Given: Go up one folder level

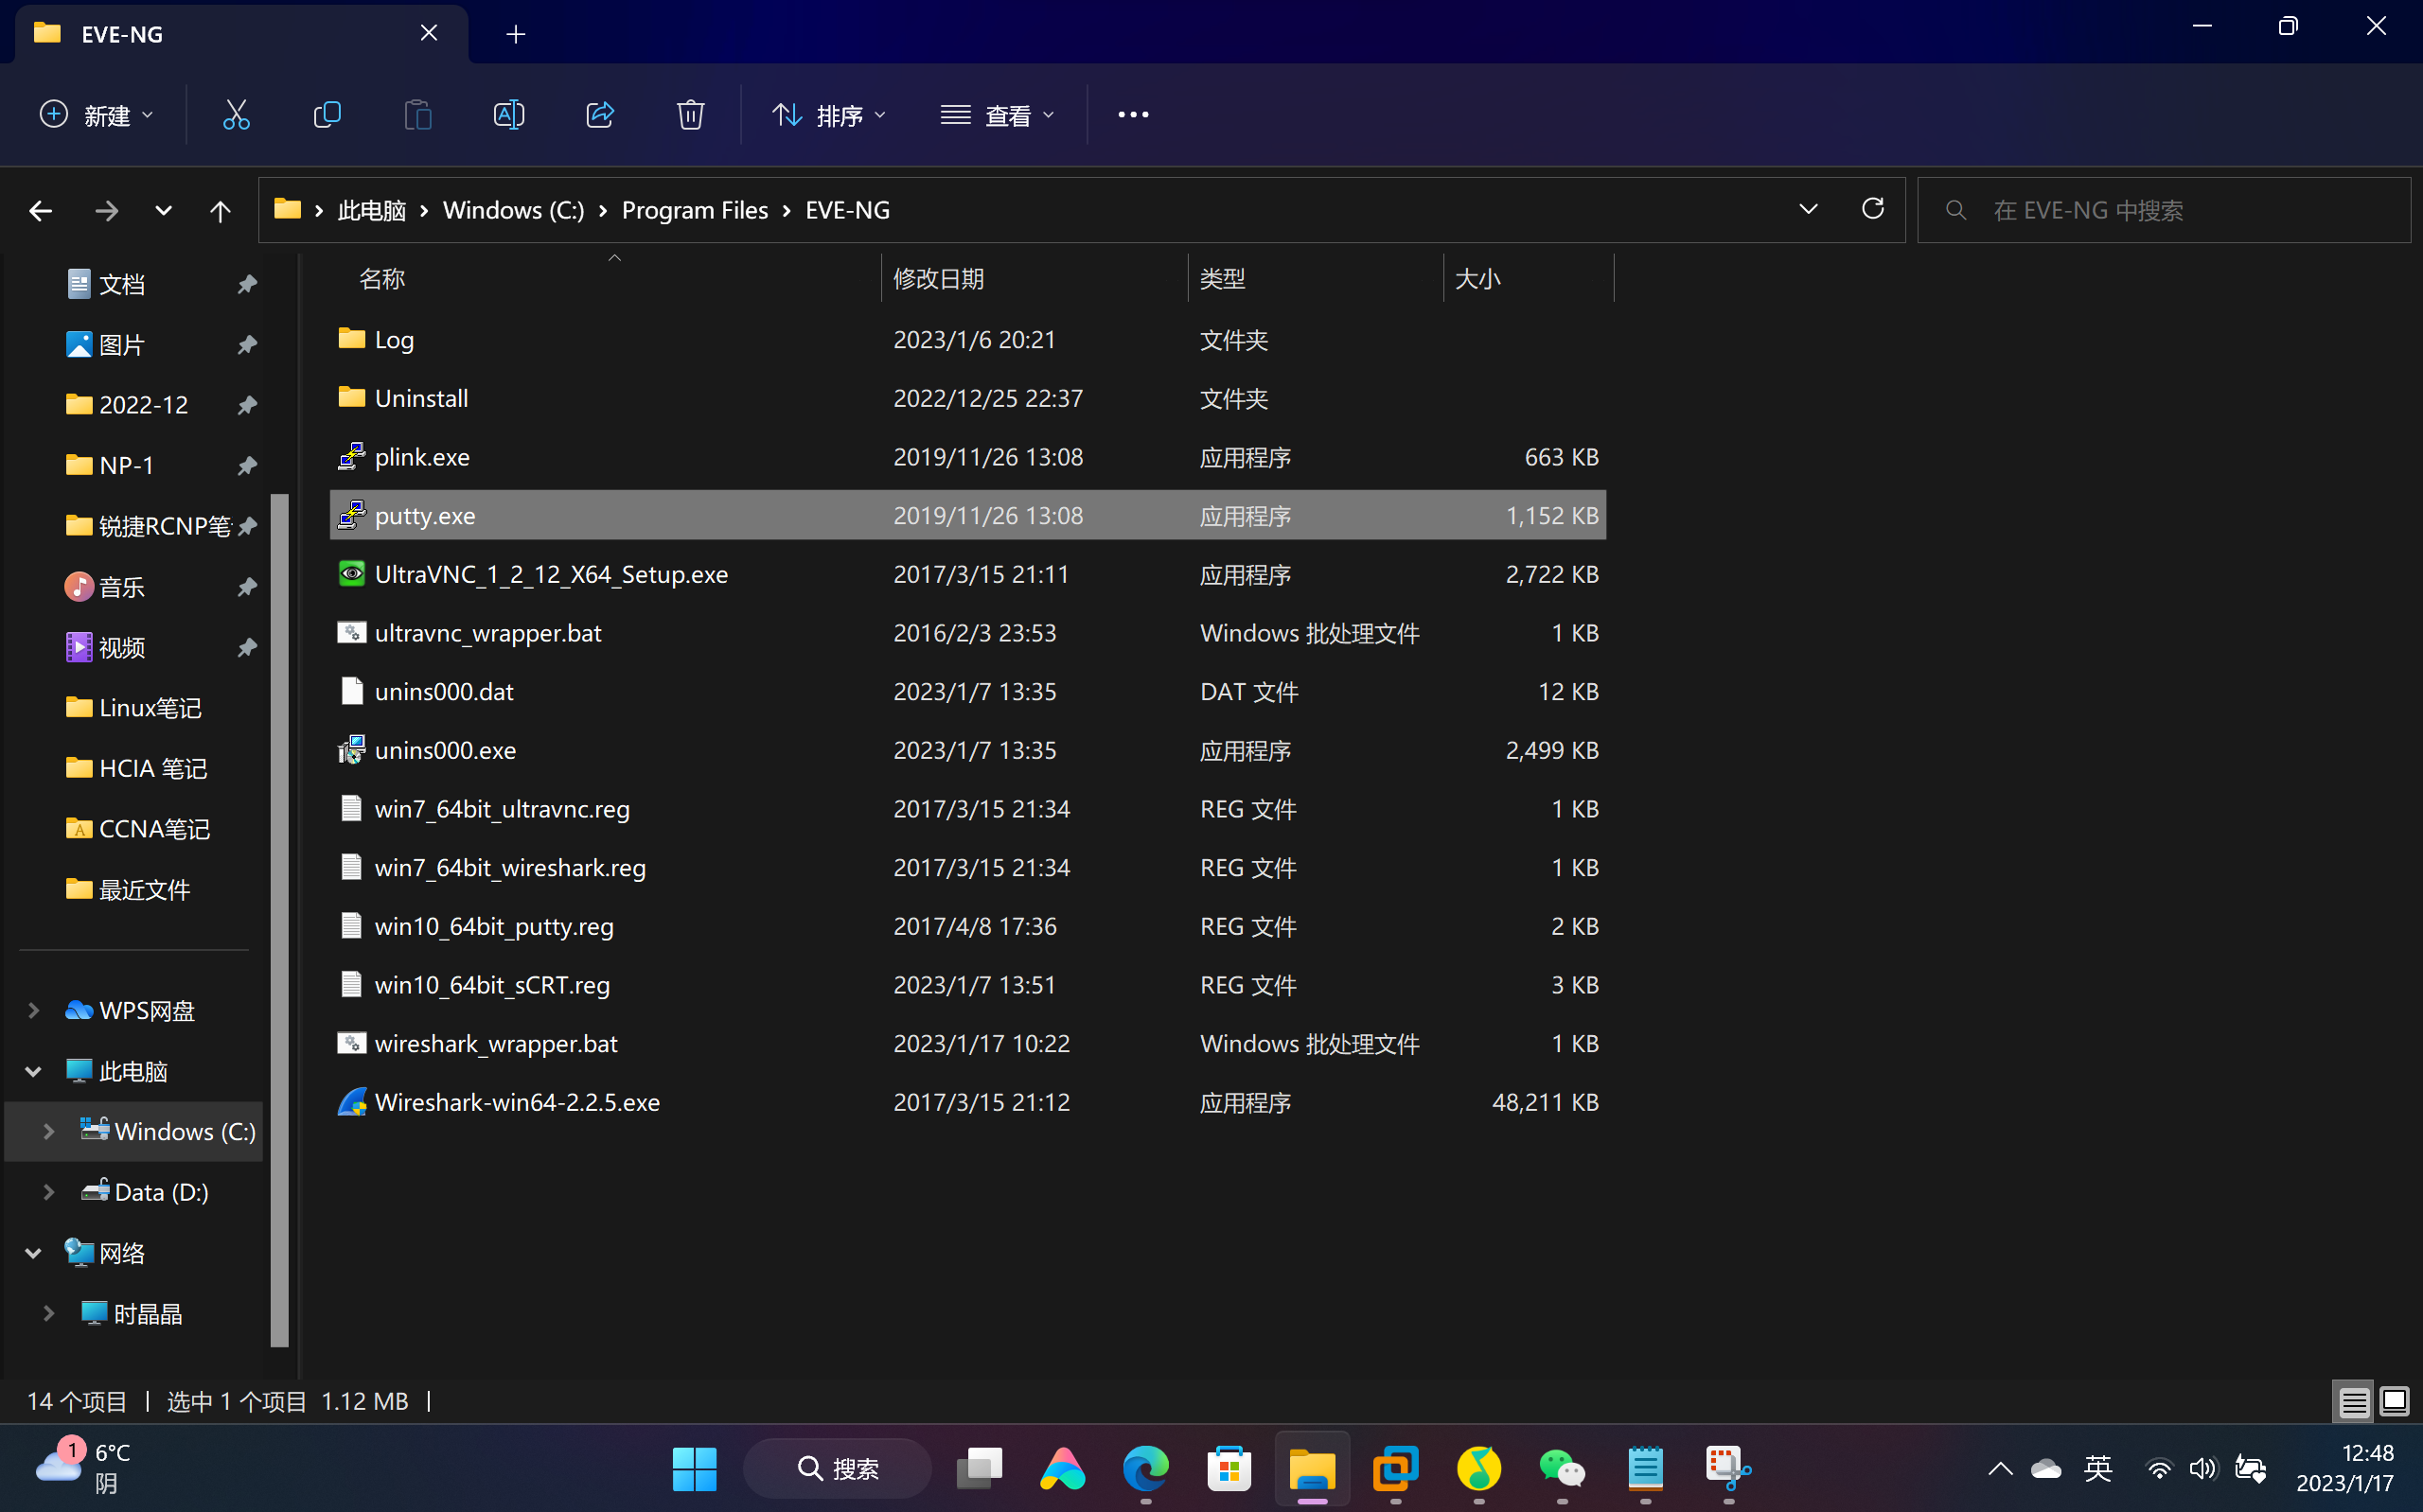Looking at the screenshot, I should [x=220, y=211].
